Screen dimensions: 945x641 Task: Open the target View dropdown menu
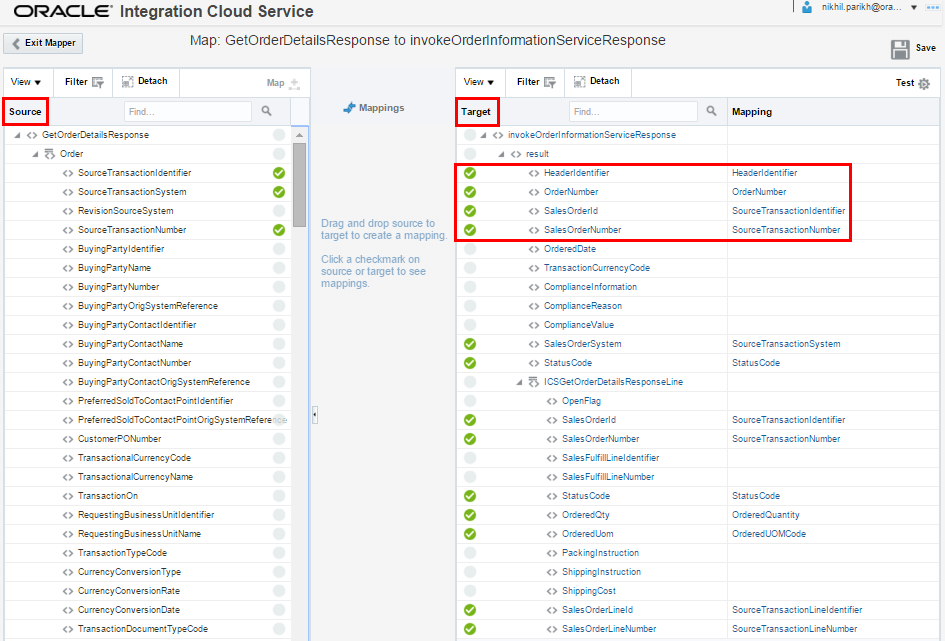478,82
